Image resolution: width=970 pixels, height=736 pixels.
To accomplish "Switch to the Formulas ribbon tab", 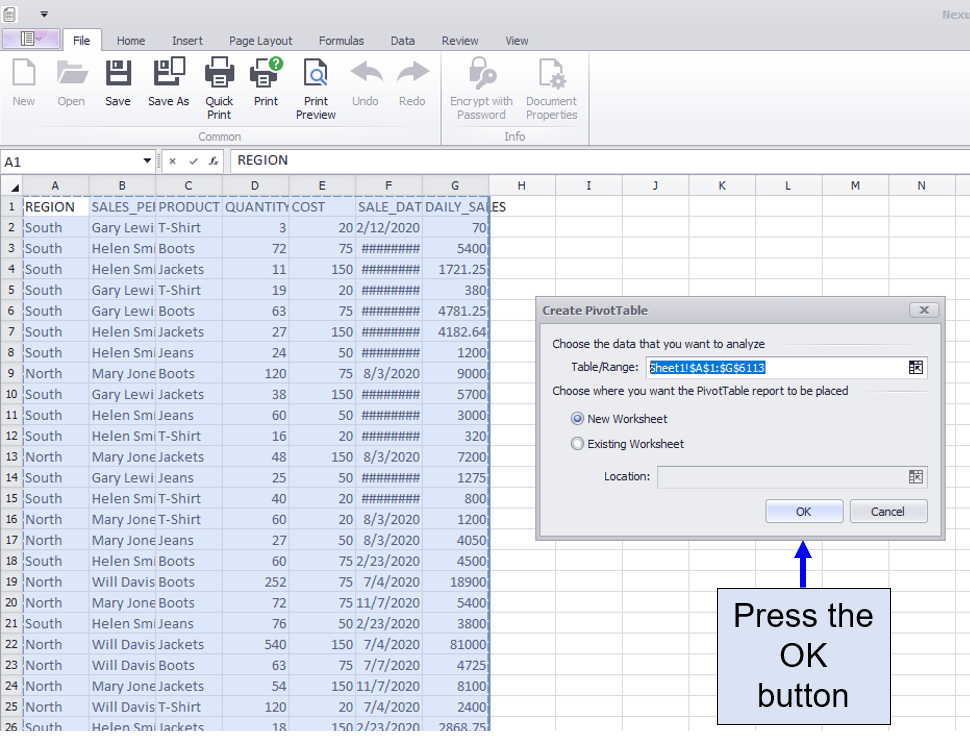I will (x=341, y=41).
